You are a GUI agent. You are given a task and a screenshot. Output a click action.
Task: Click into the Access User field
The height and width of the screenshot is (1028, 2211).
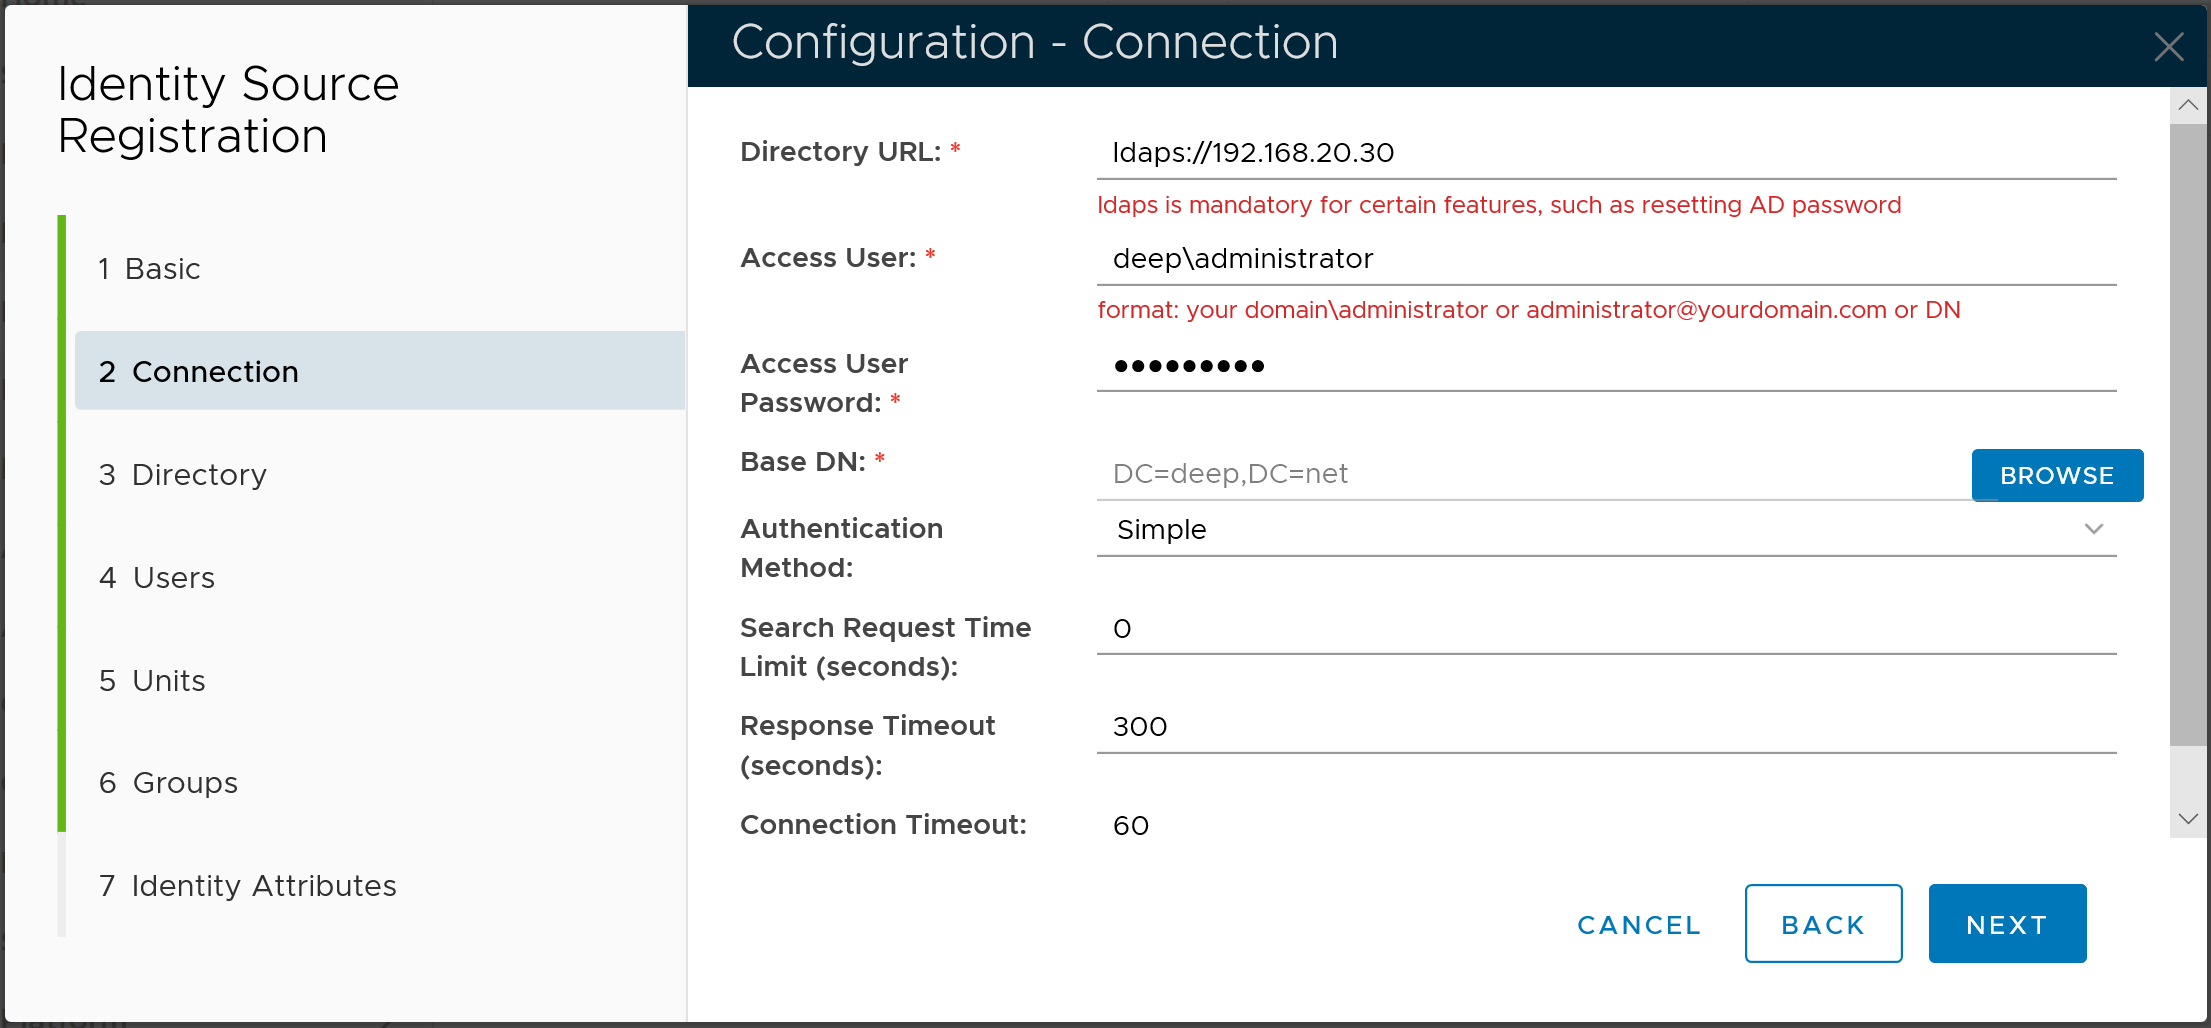pos(1606,259)
